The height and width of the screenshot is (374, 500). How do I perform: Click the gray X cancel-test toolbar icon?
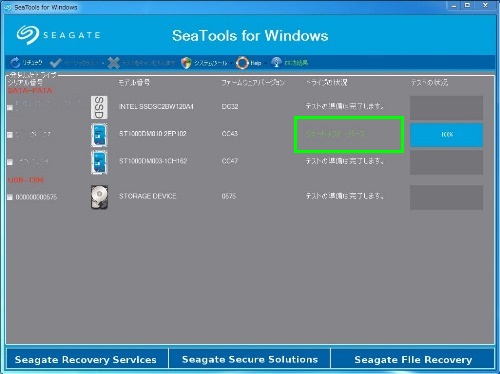pos(114,62)
